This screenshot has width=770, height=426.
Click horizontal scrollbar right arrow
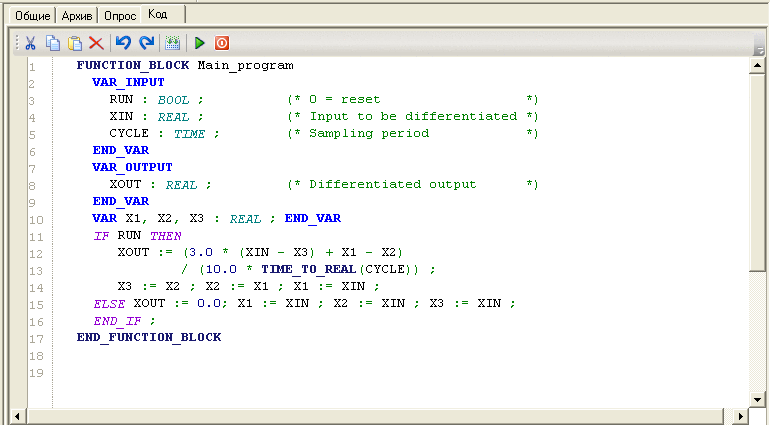(741, 417)
